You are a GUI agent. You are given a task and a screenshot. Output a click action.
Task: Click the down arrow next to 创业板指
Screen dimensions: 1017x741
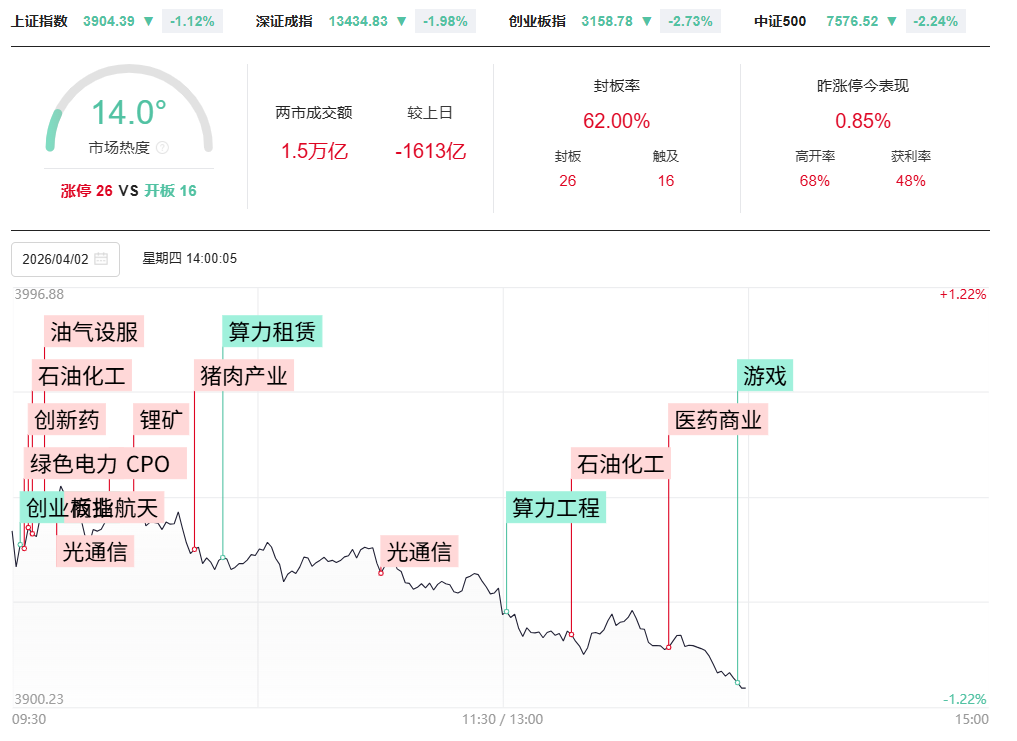coord(646,21)
